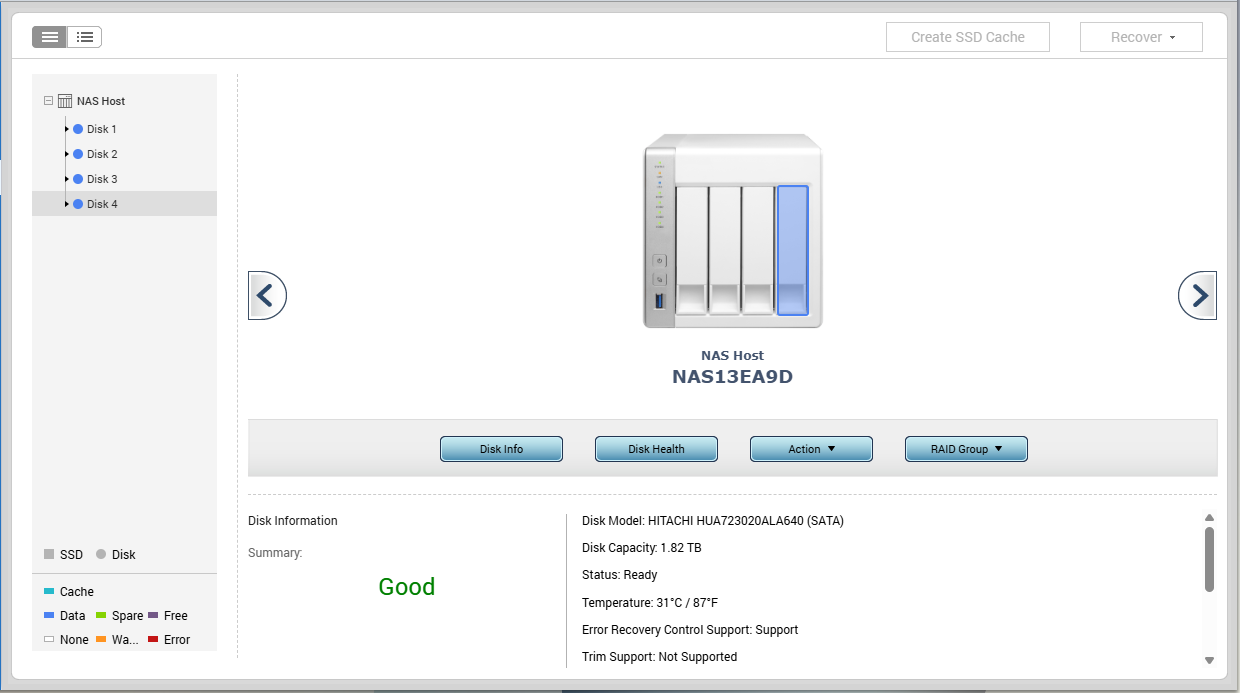Click the Cache legend color swatch

[x=49, y=591]
